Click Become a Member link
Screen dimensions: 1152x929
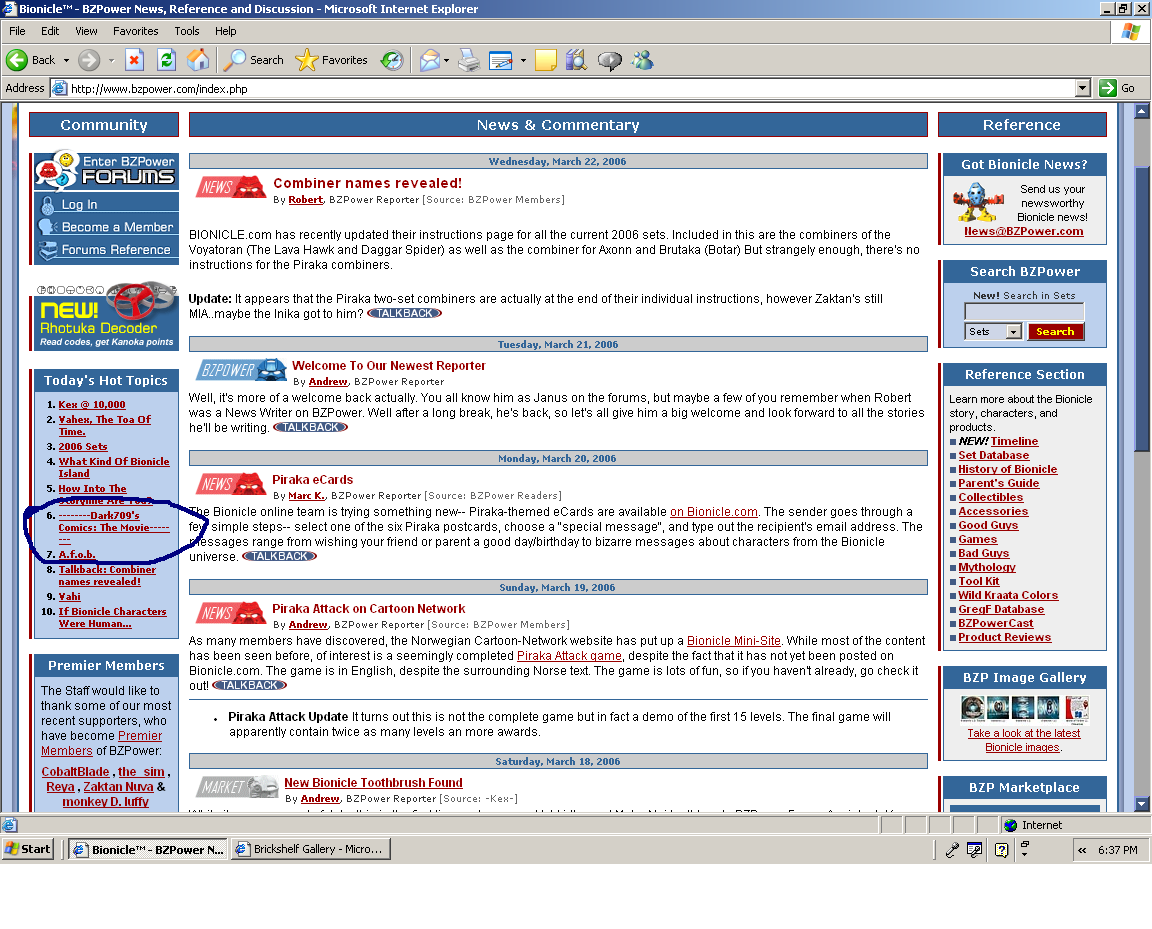click(118, 227)
